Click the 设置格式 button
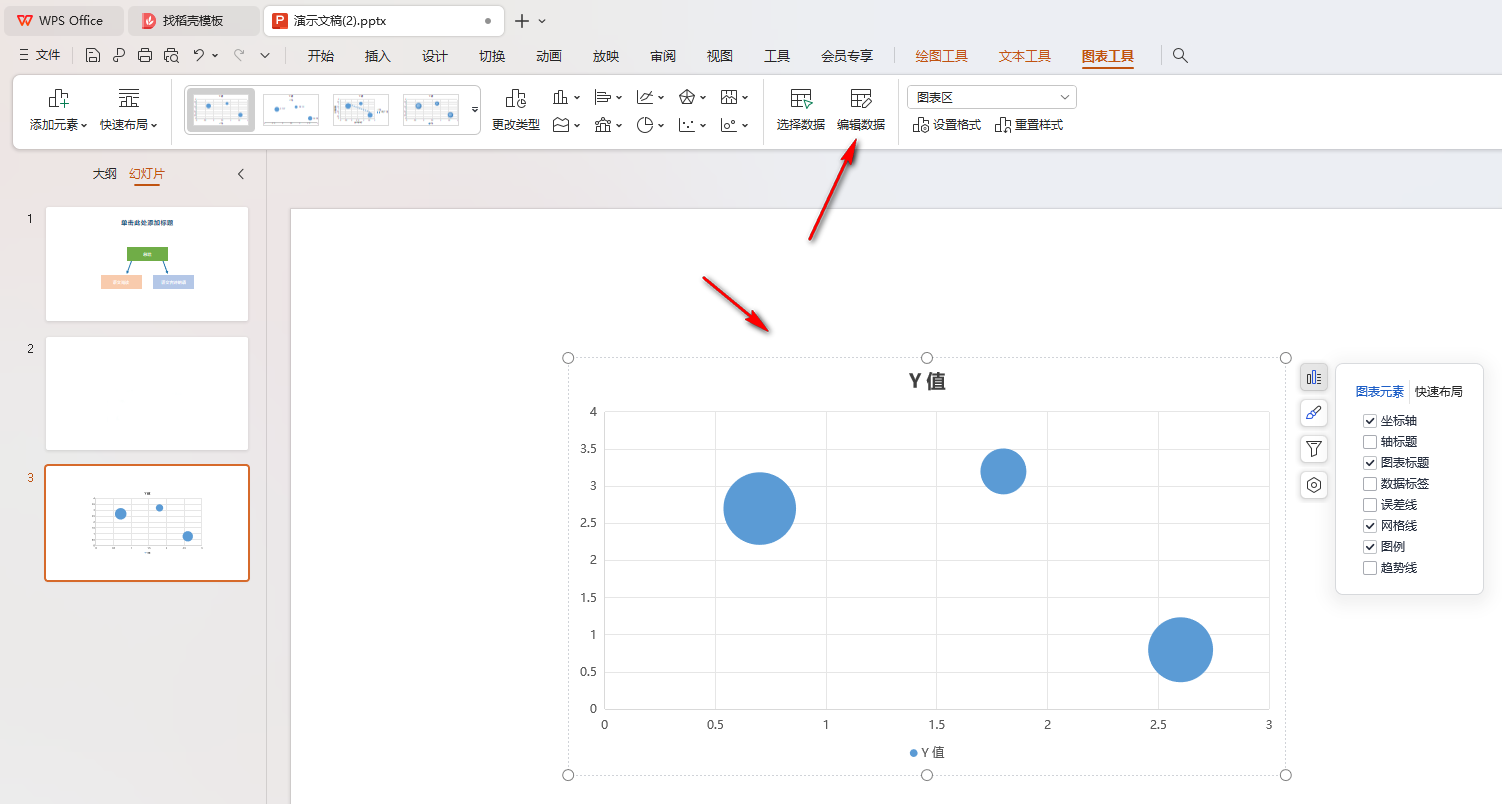The width and height of the screenshot is (1502, 804). 947,125
